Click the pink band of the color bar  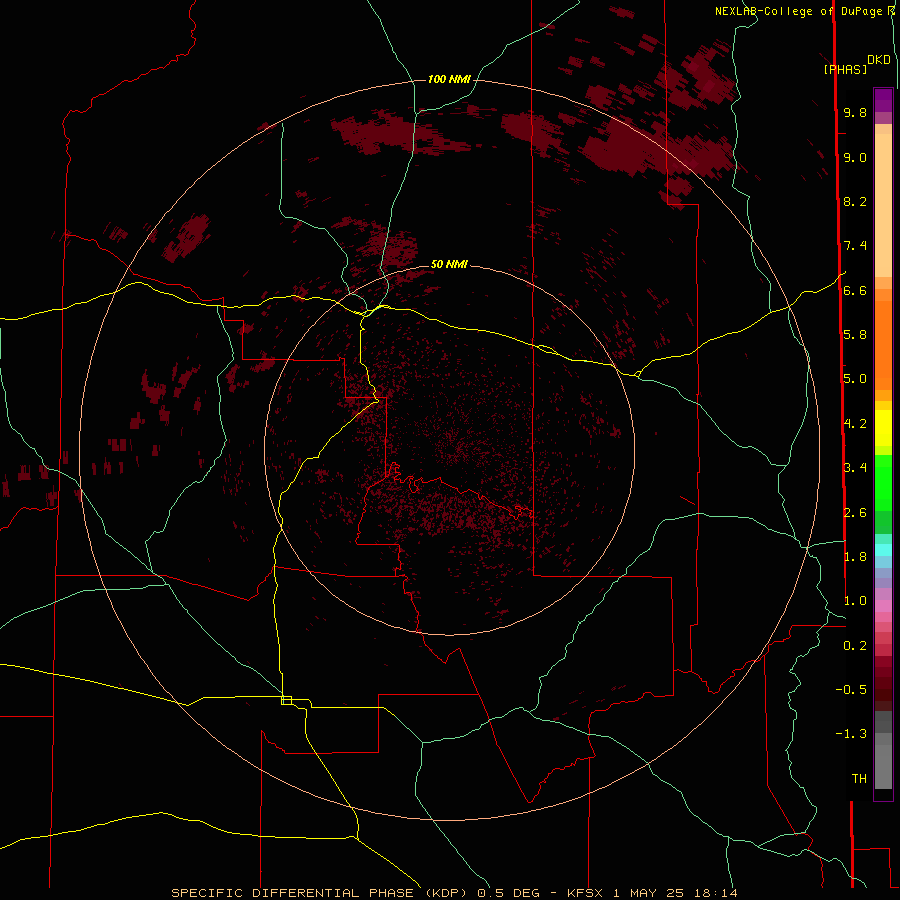click(883, 606)
